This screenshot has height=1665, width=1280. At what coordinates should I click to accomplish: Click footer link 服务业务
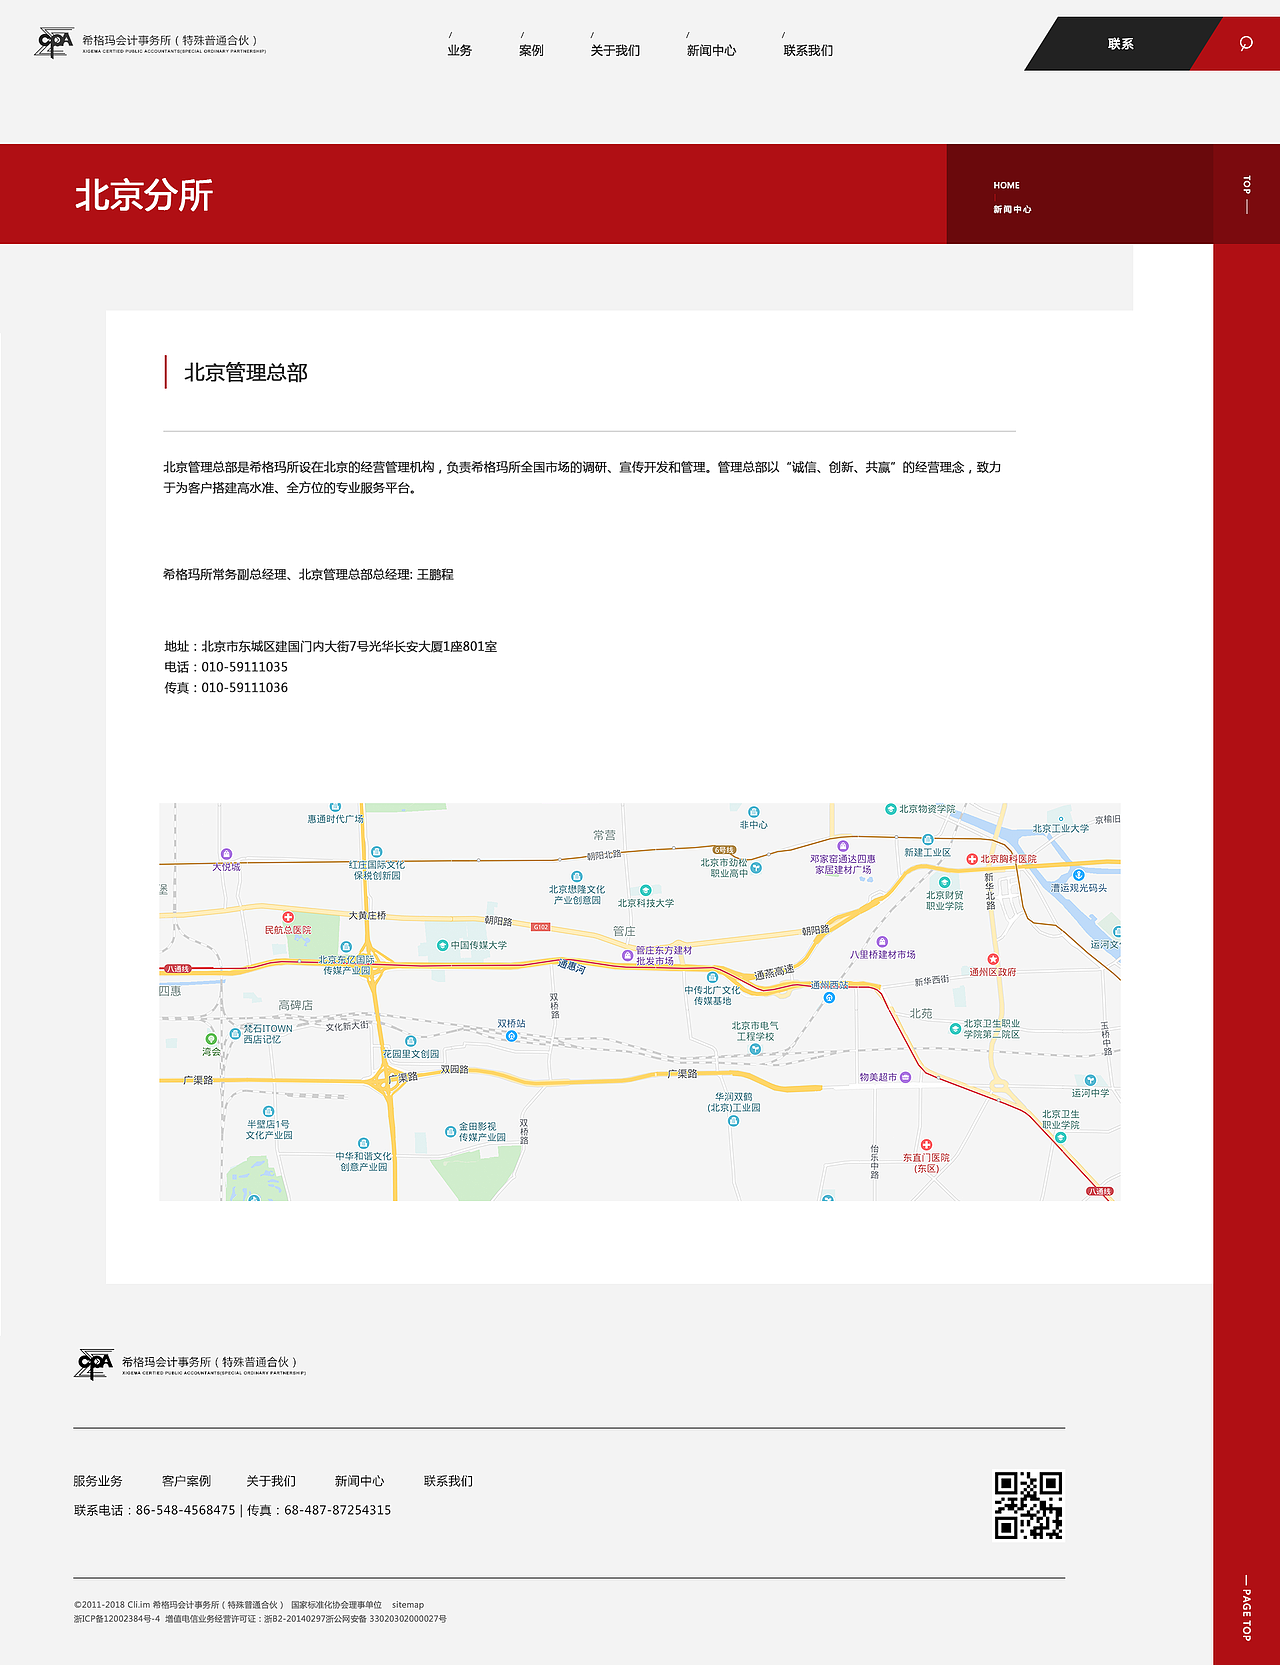[98, 1481]
